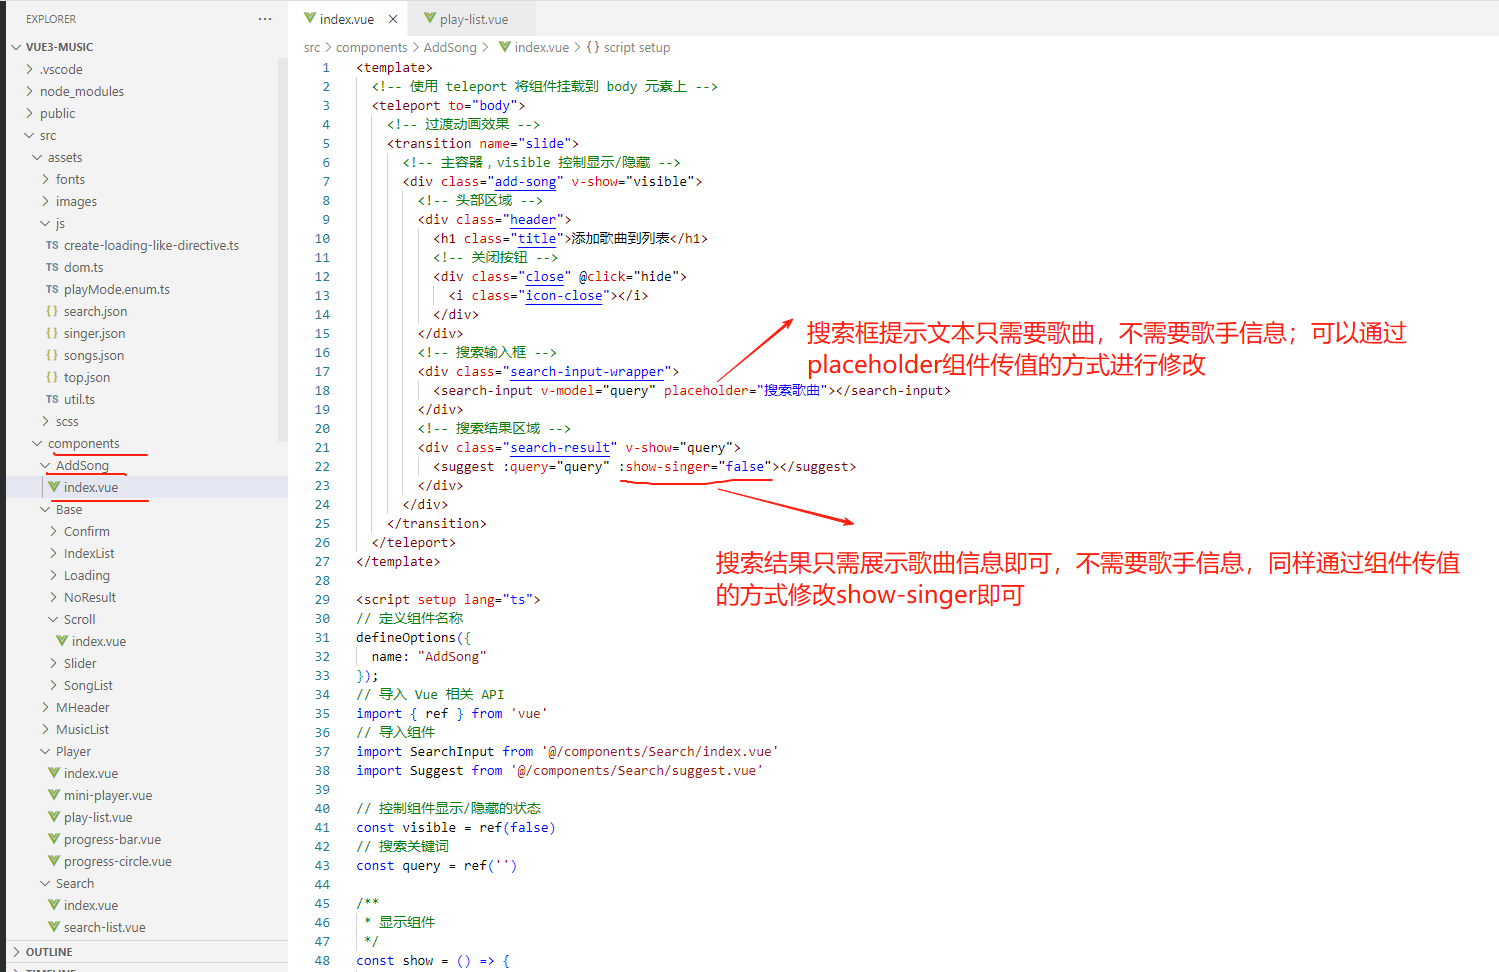Expand the public folder
This screenshot has width=1499, height=972.
point(30,113)
